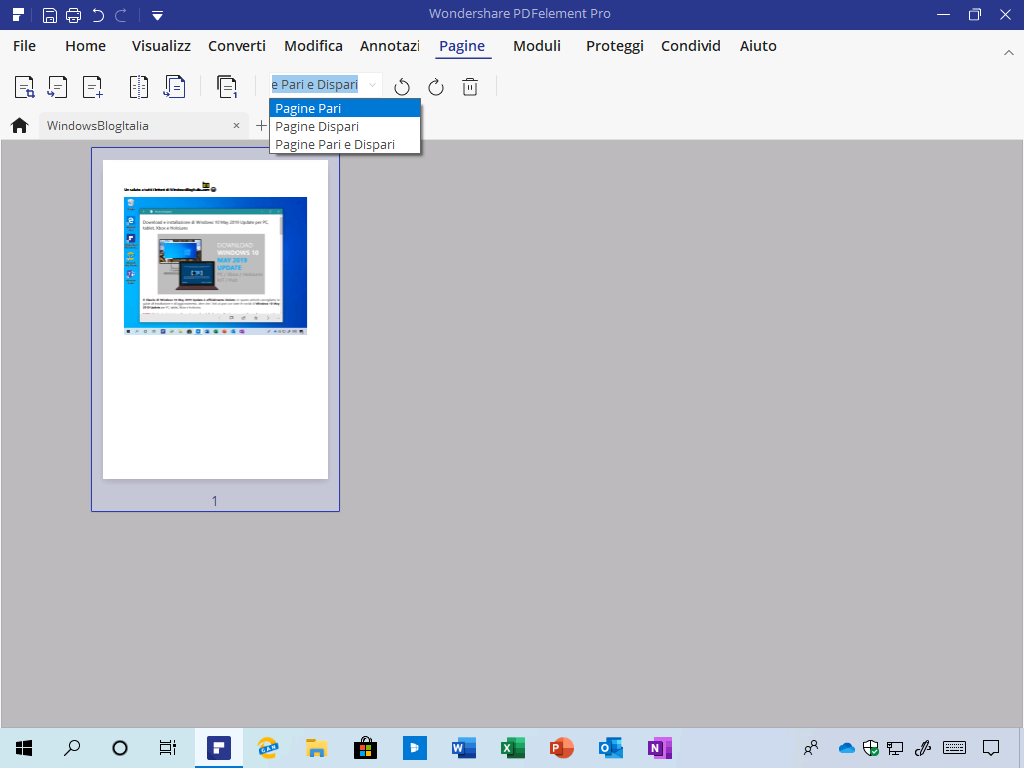Select Pagine Dispari from the dropdown
1024x768 pixels.
tap(345, 127)
